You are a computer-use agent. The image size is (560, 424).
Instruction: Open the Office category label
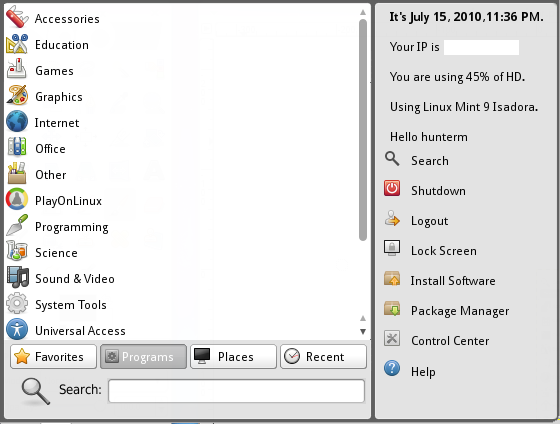tap(50, 149)
